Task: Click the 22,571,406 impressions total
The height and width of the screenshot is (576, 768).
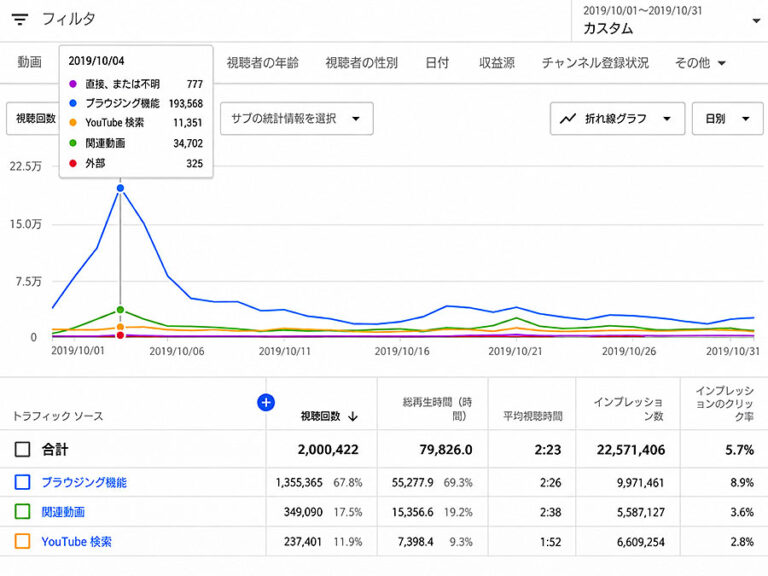Action: pos(631,450)
